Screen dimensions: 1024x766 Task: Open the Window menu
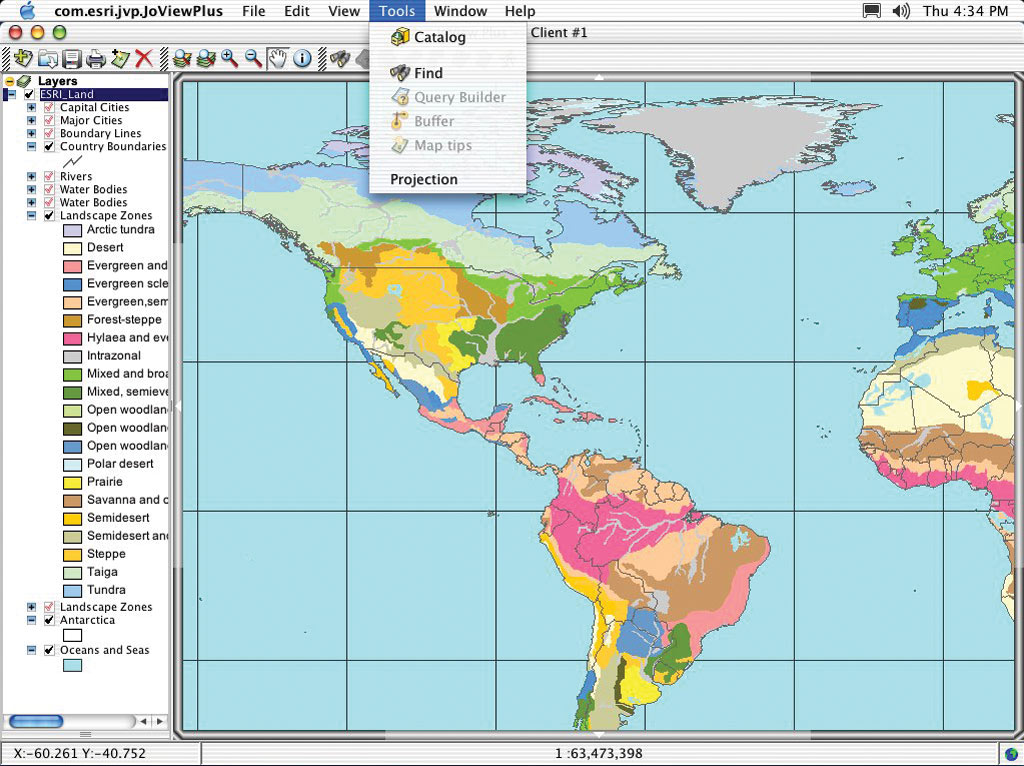pos(460,11)
